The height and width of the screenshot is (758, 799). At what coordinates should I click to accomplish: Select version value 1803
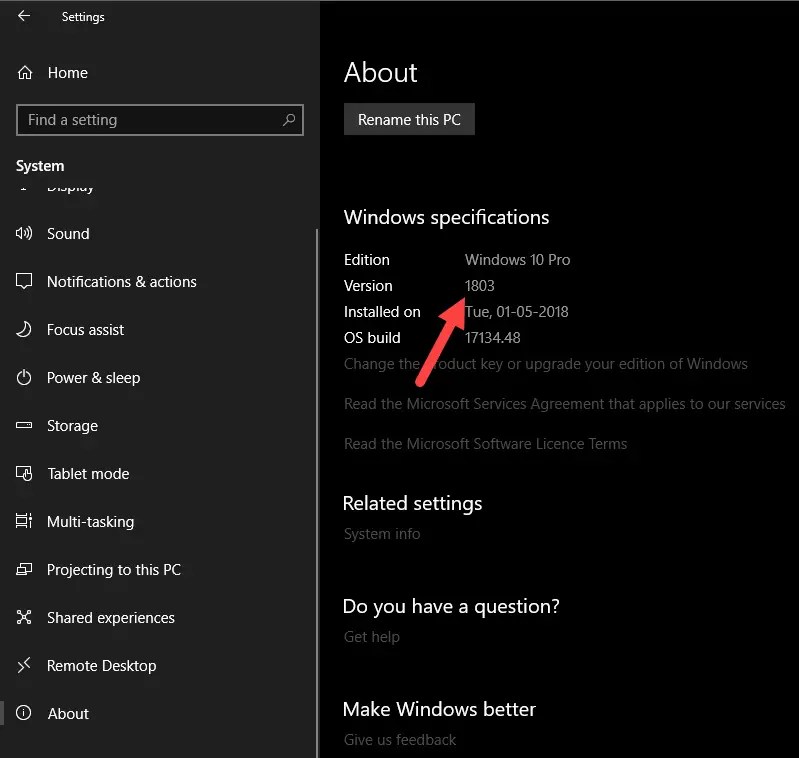[x=480, y=286]
